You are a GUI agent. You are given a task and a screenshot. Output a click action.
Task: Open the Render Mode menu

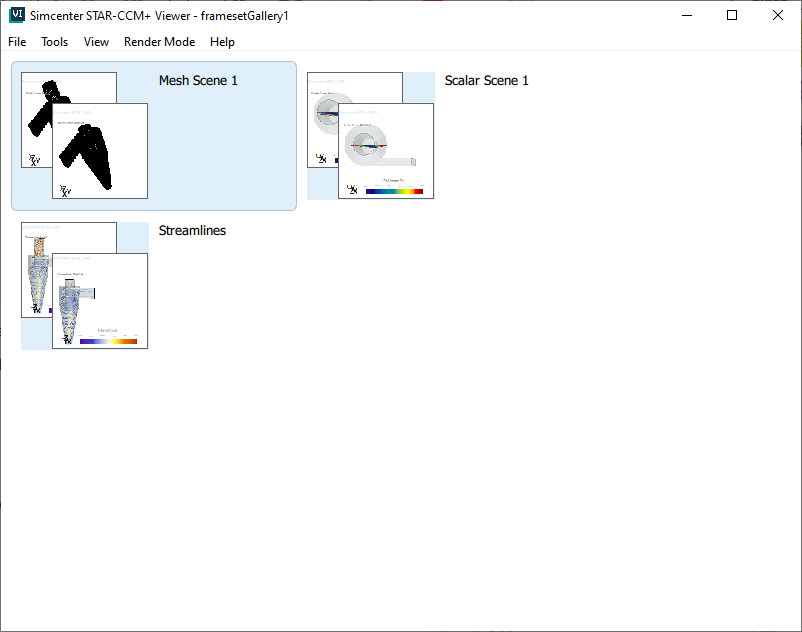coord(159,42)
